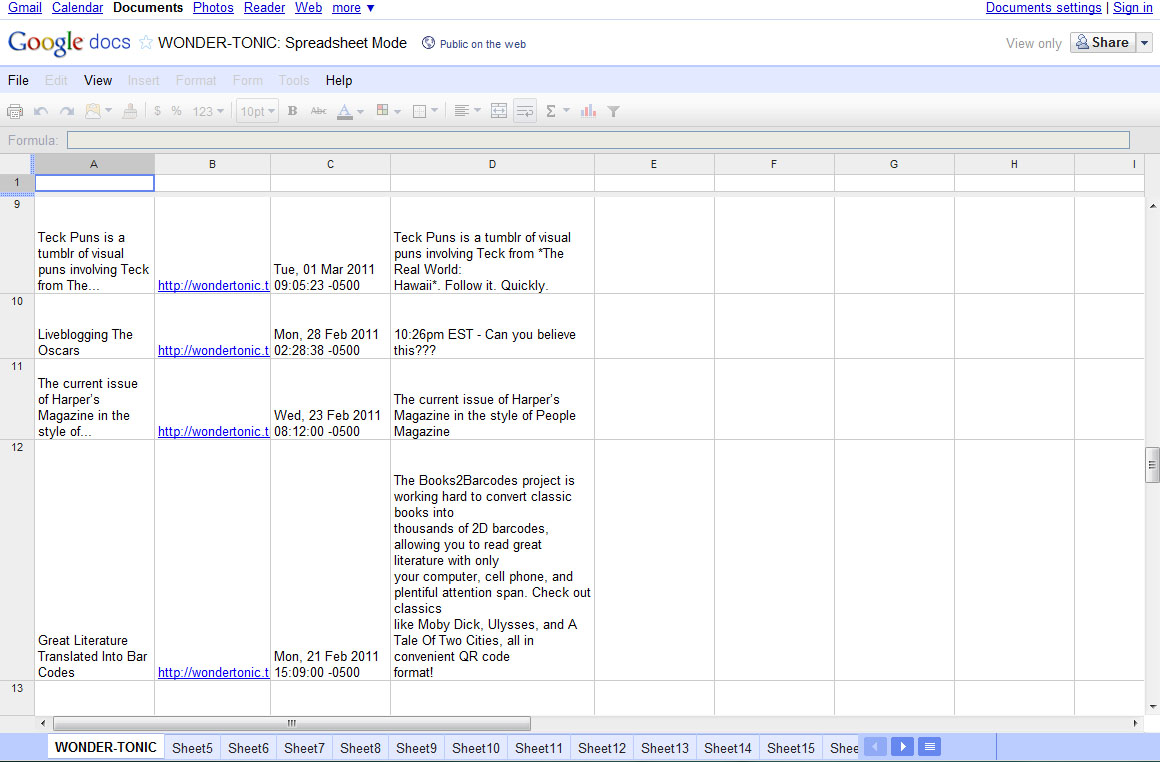
Task: Click the filter funnel icon
Action: click(613, 111)
